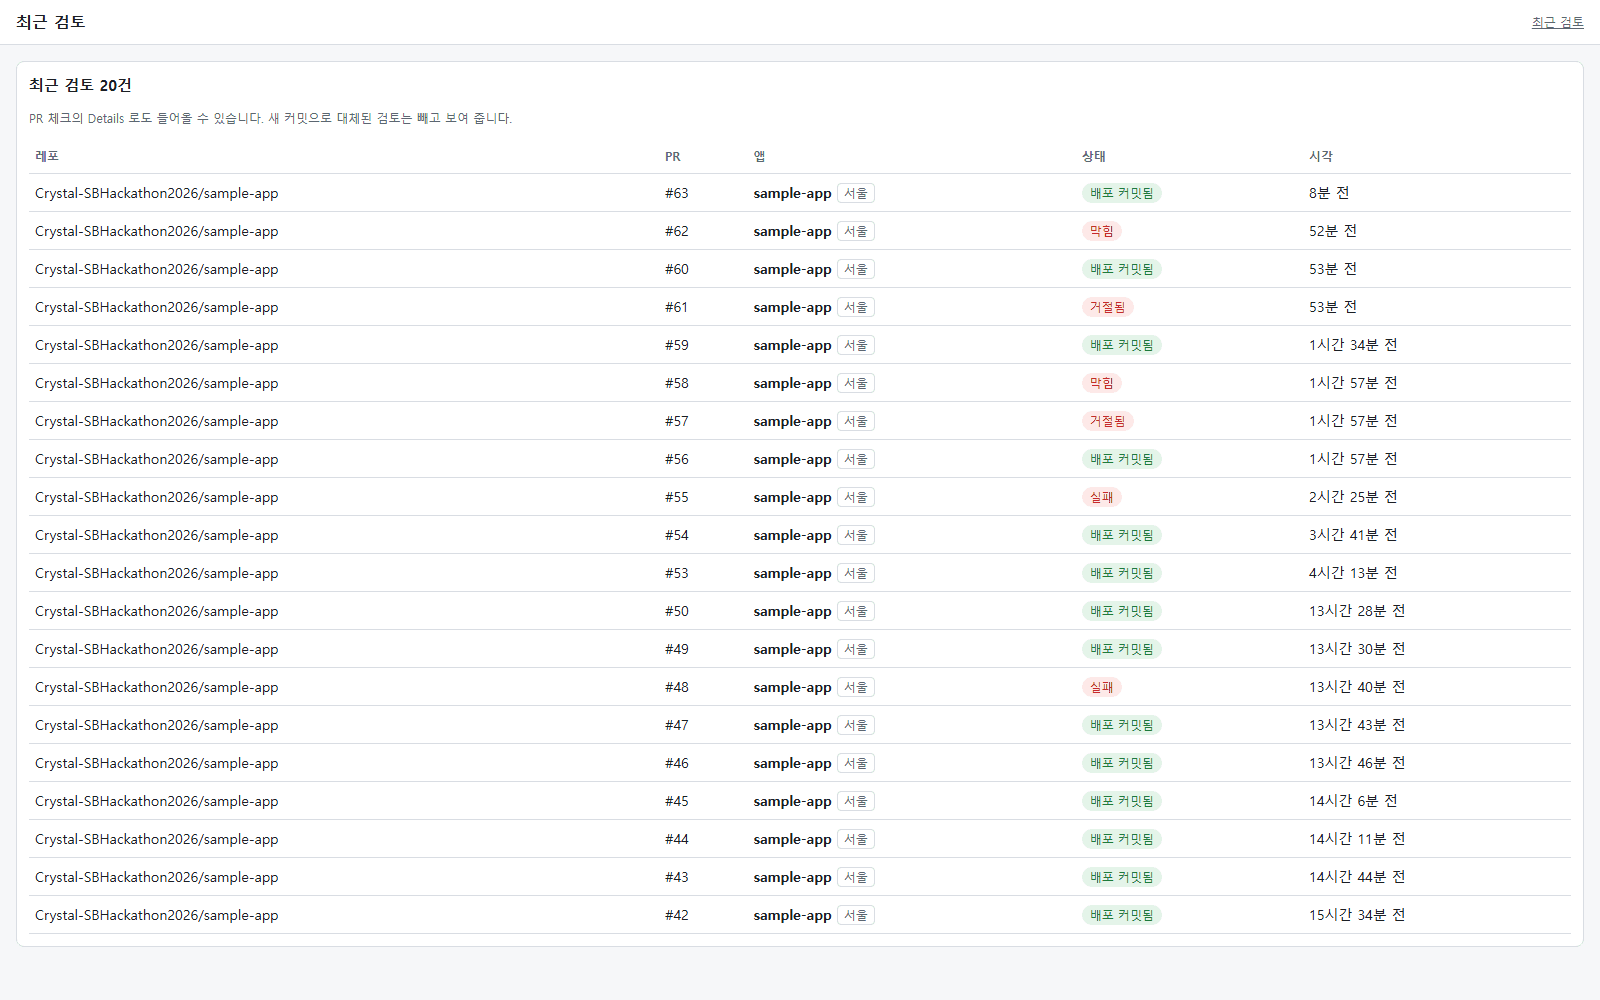Click PR number "#63"

(677, 193)
